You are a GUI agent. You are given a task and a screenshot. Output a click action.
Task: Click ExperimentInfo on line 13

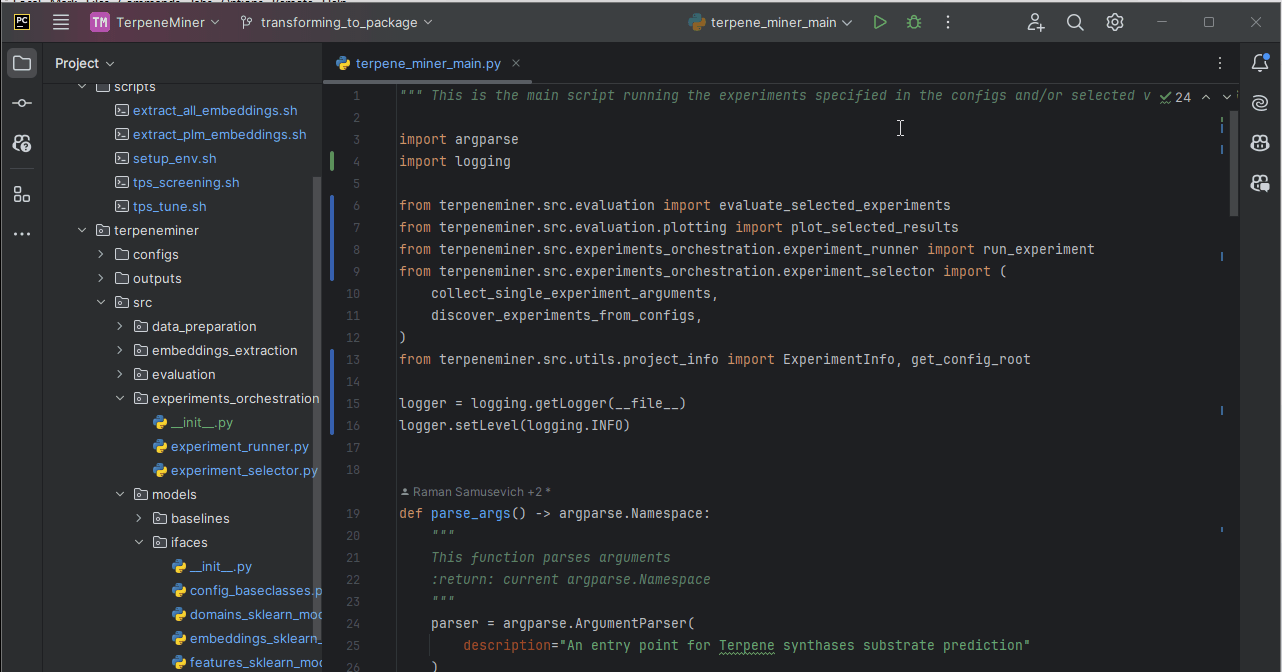click(839, 360)
